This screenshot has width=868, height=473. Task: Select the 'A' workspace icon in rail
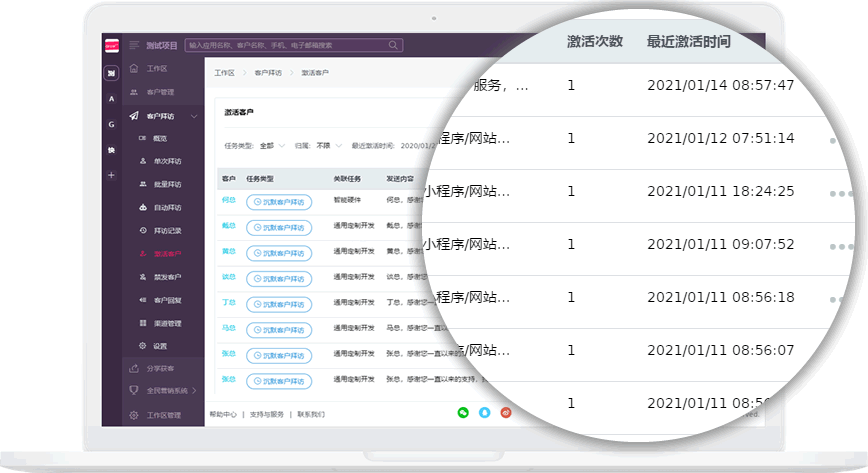click(x=111, y=99)
